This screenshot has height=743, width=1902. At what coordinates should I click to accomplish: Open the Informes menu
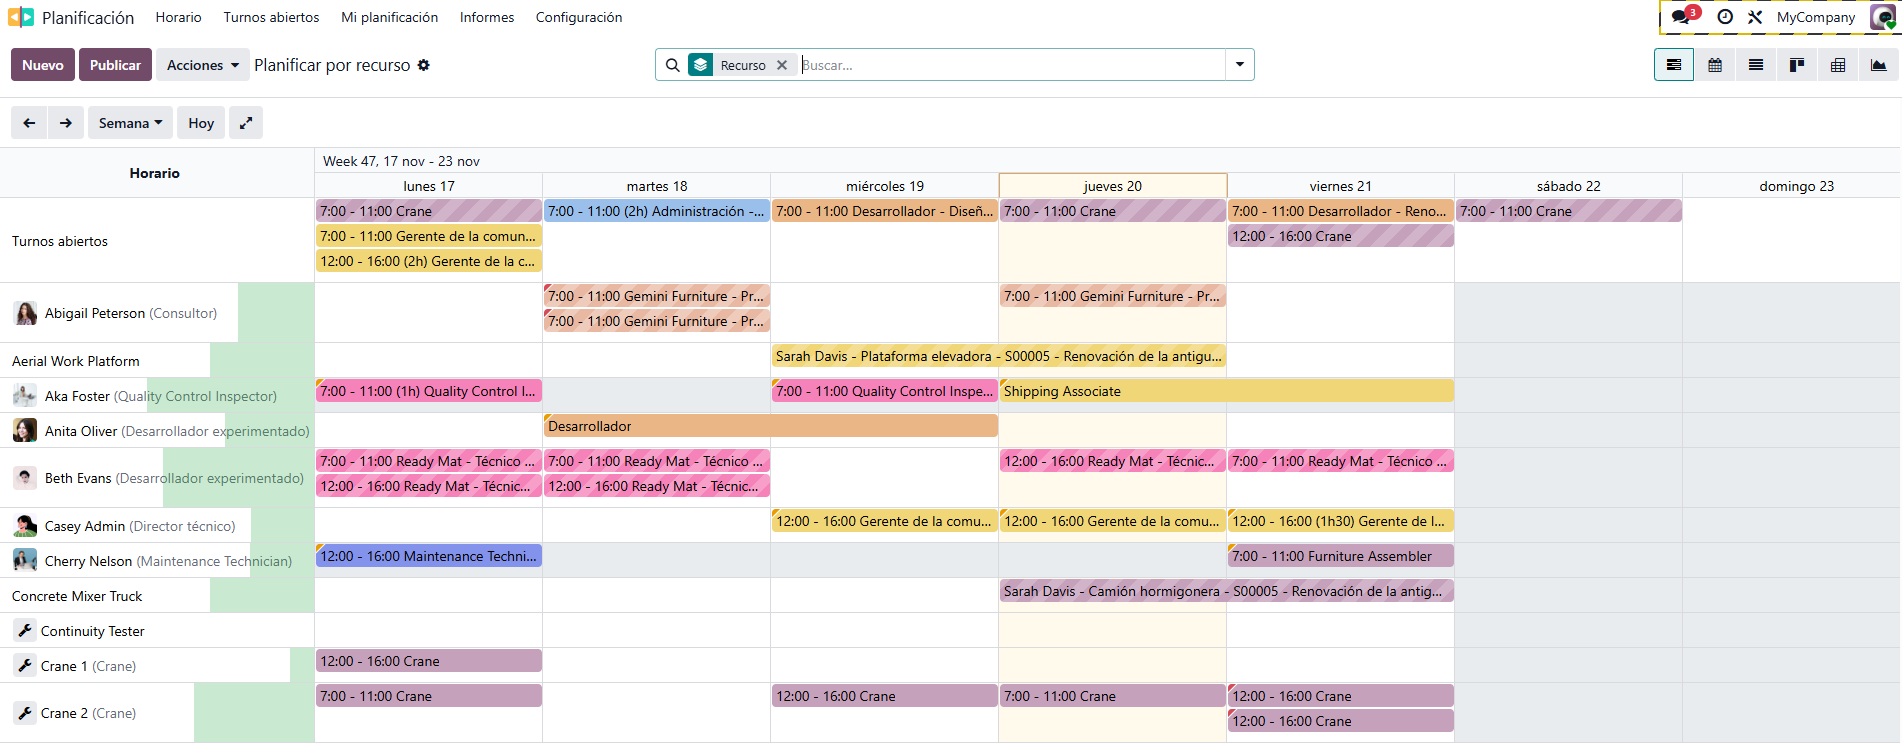(x=487, y=17)
